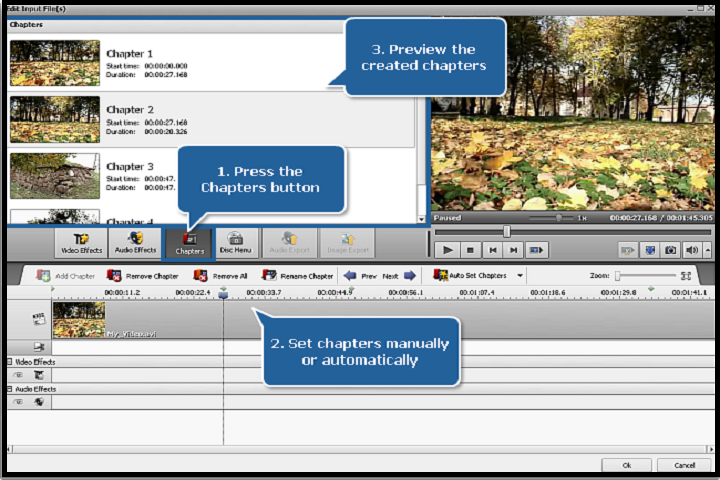This screenshot has height=480, width=720.
Task: Open the Disc Menu section
Action: (237, 243)
